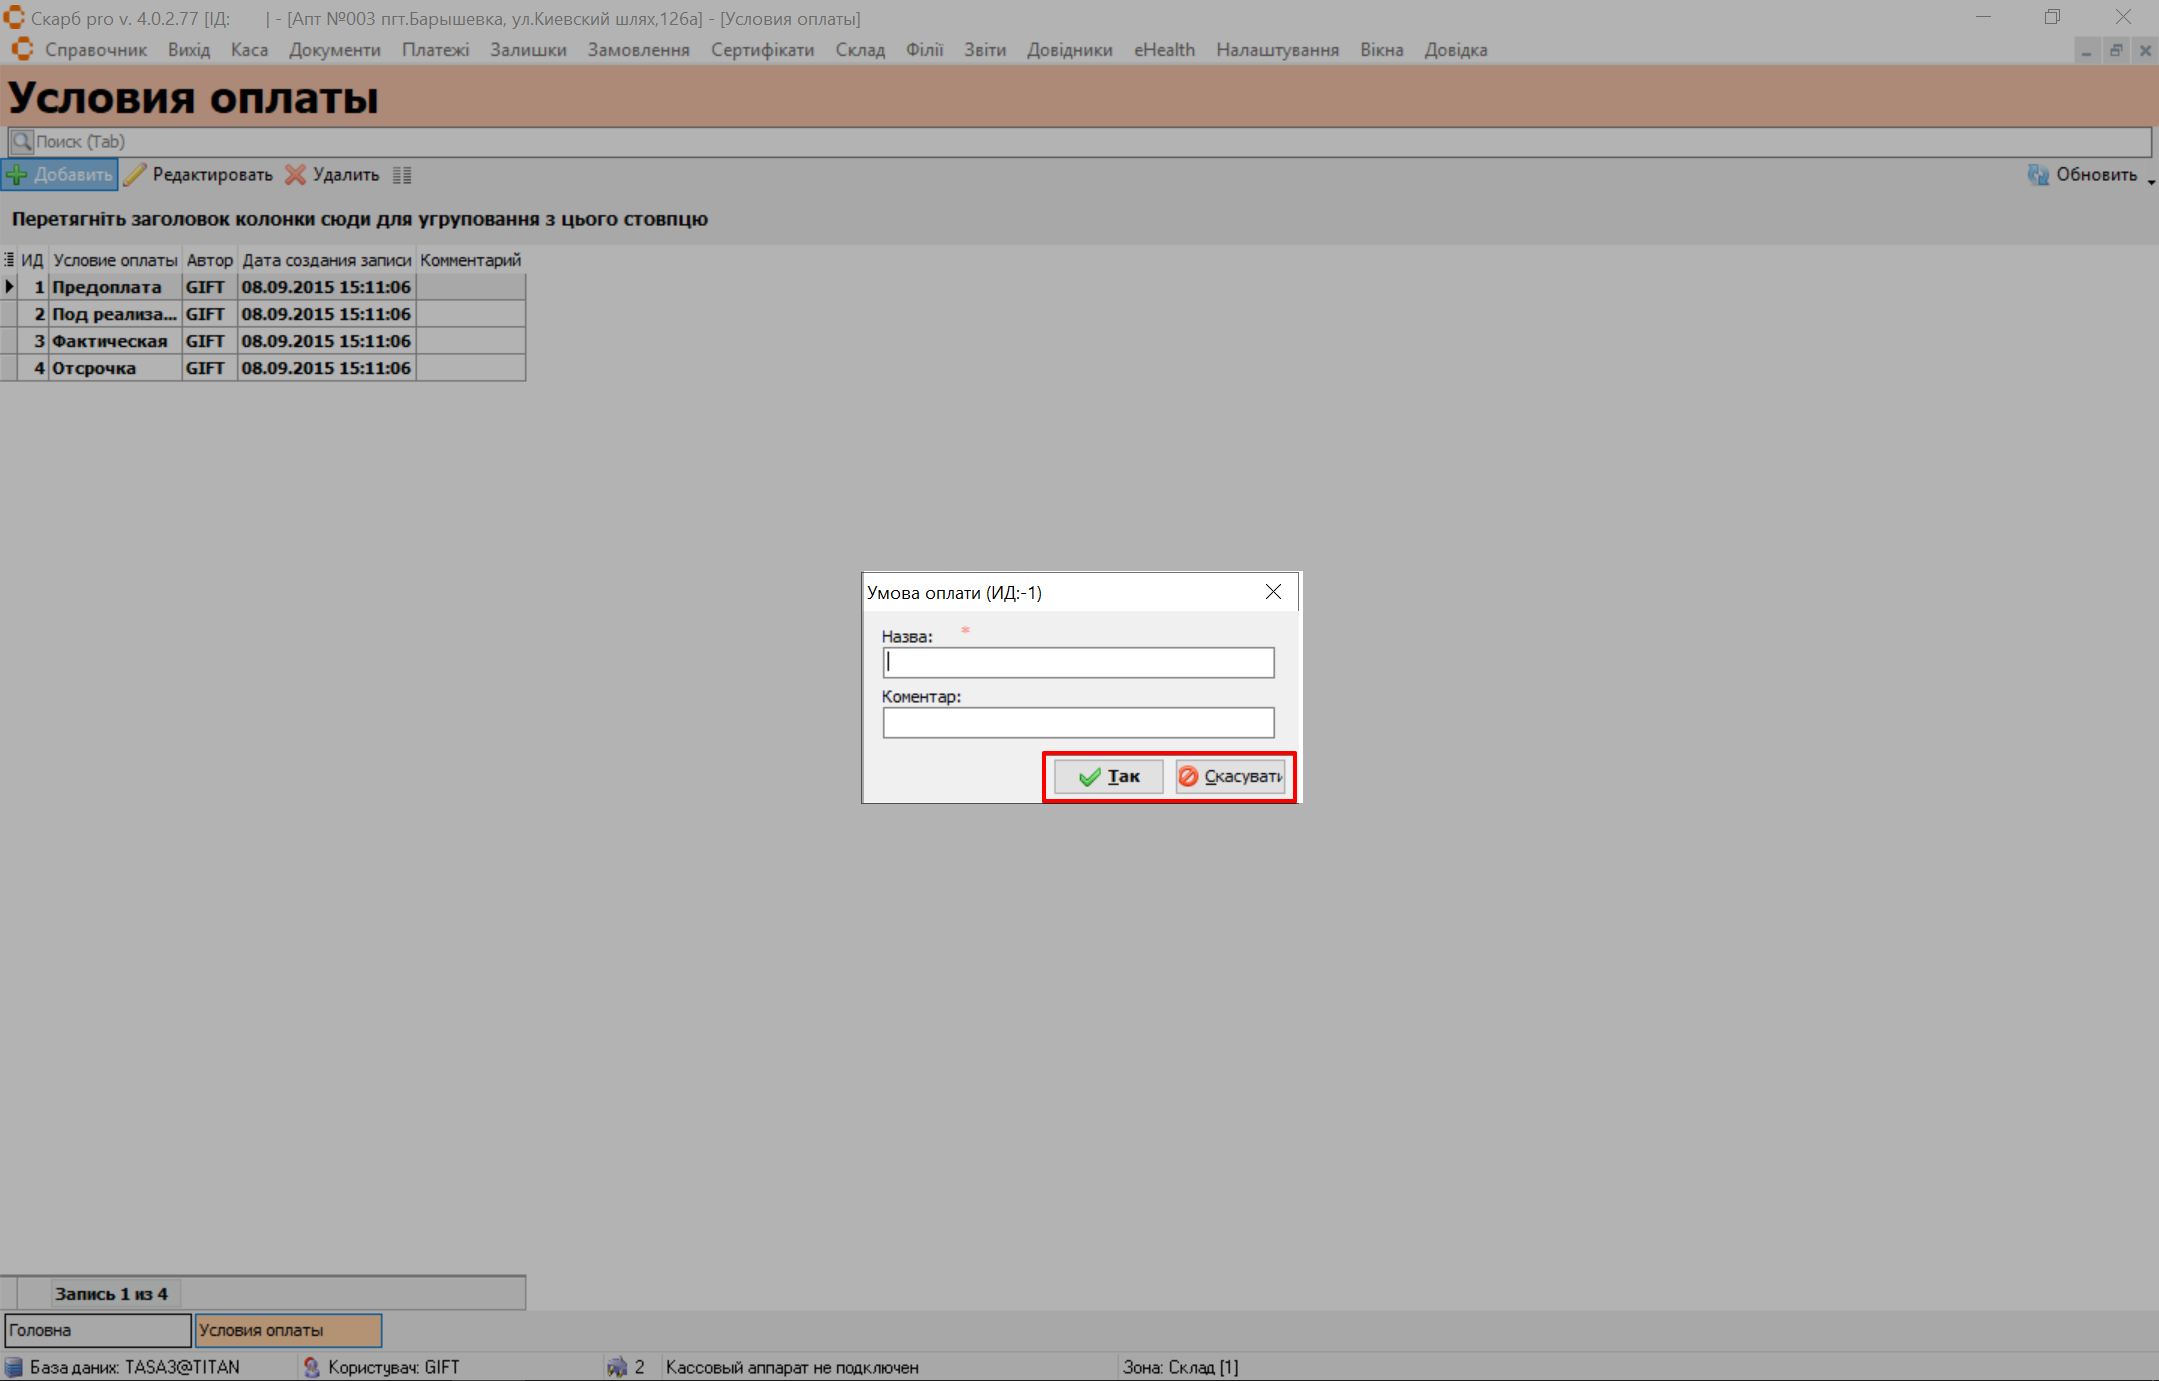Click the column layout icon after Удалить
The width and height of the screenshot is (2159, 1381).
[402, 175]
